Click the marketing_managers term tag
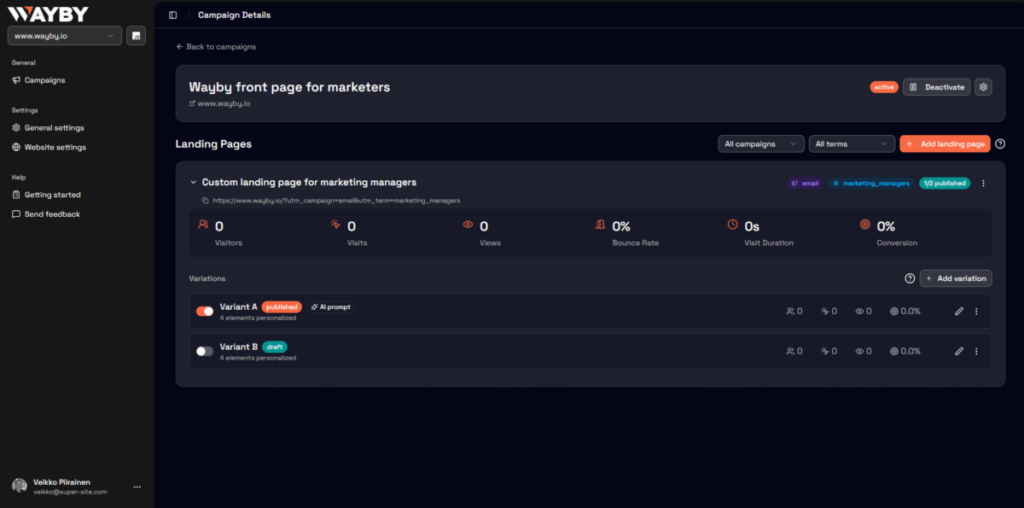The width and height of the screenshot is (1024, 508). (x=871, y=183)
